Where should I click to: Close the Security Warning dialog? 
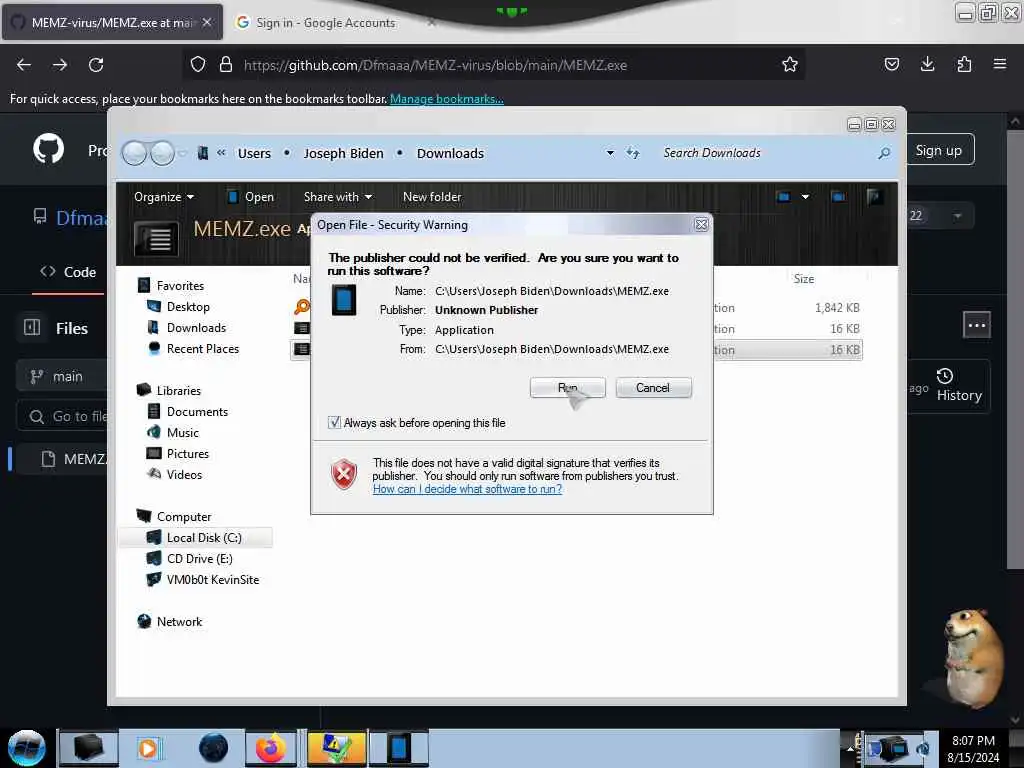pos(701,225)
